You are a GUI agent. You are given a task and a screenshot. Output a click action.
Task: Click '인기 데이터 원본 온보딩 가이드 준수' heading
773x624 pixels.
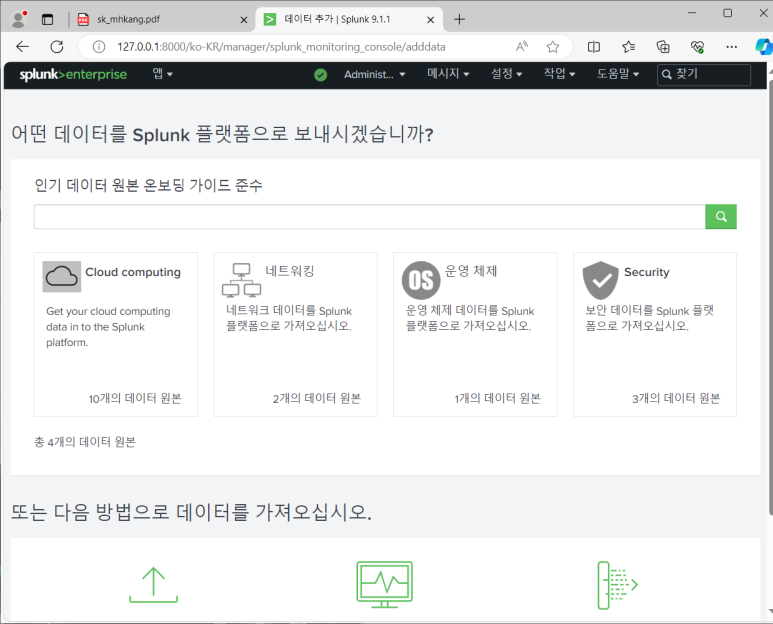[148, 185]
